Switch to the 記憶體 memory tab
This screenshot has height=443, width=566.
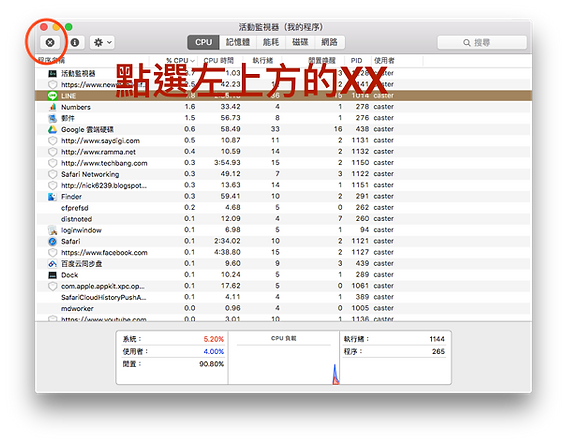[238, 42]
